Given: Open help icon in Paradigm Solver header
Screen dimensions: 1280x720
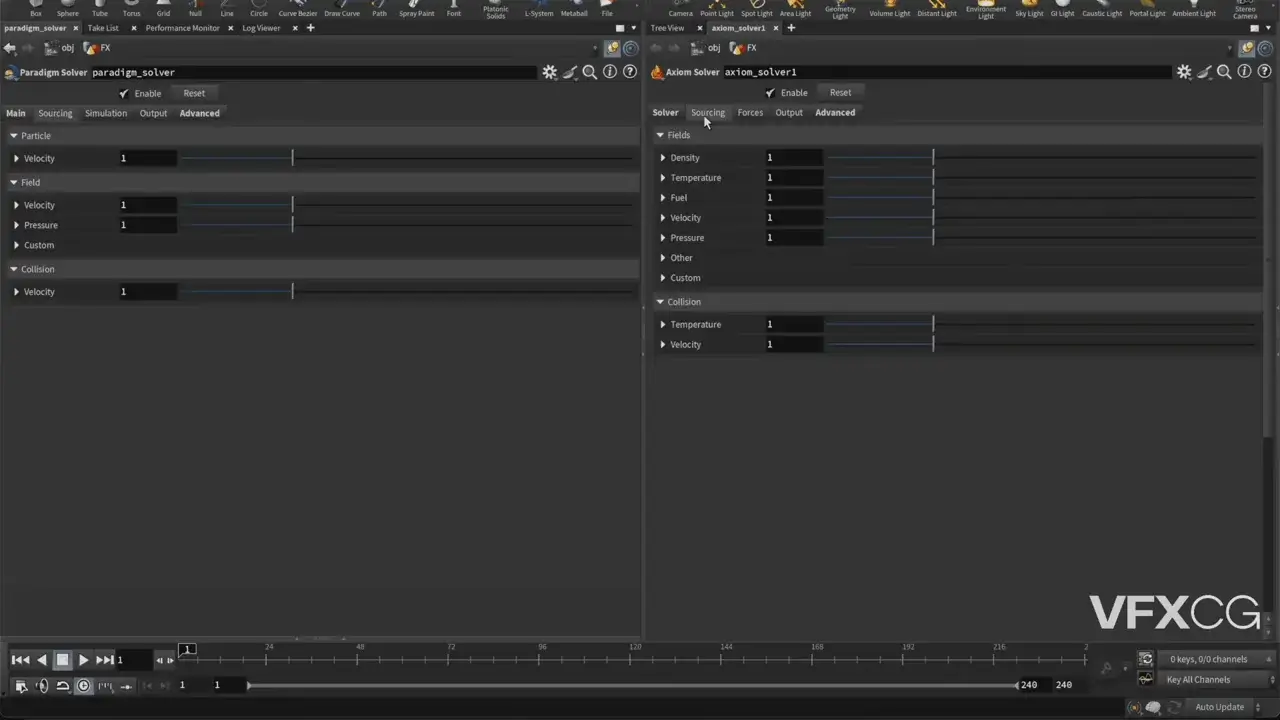Looking at the screenshot, I should 630,72.
